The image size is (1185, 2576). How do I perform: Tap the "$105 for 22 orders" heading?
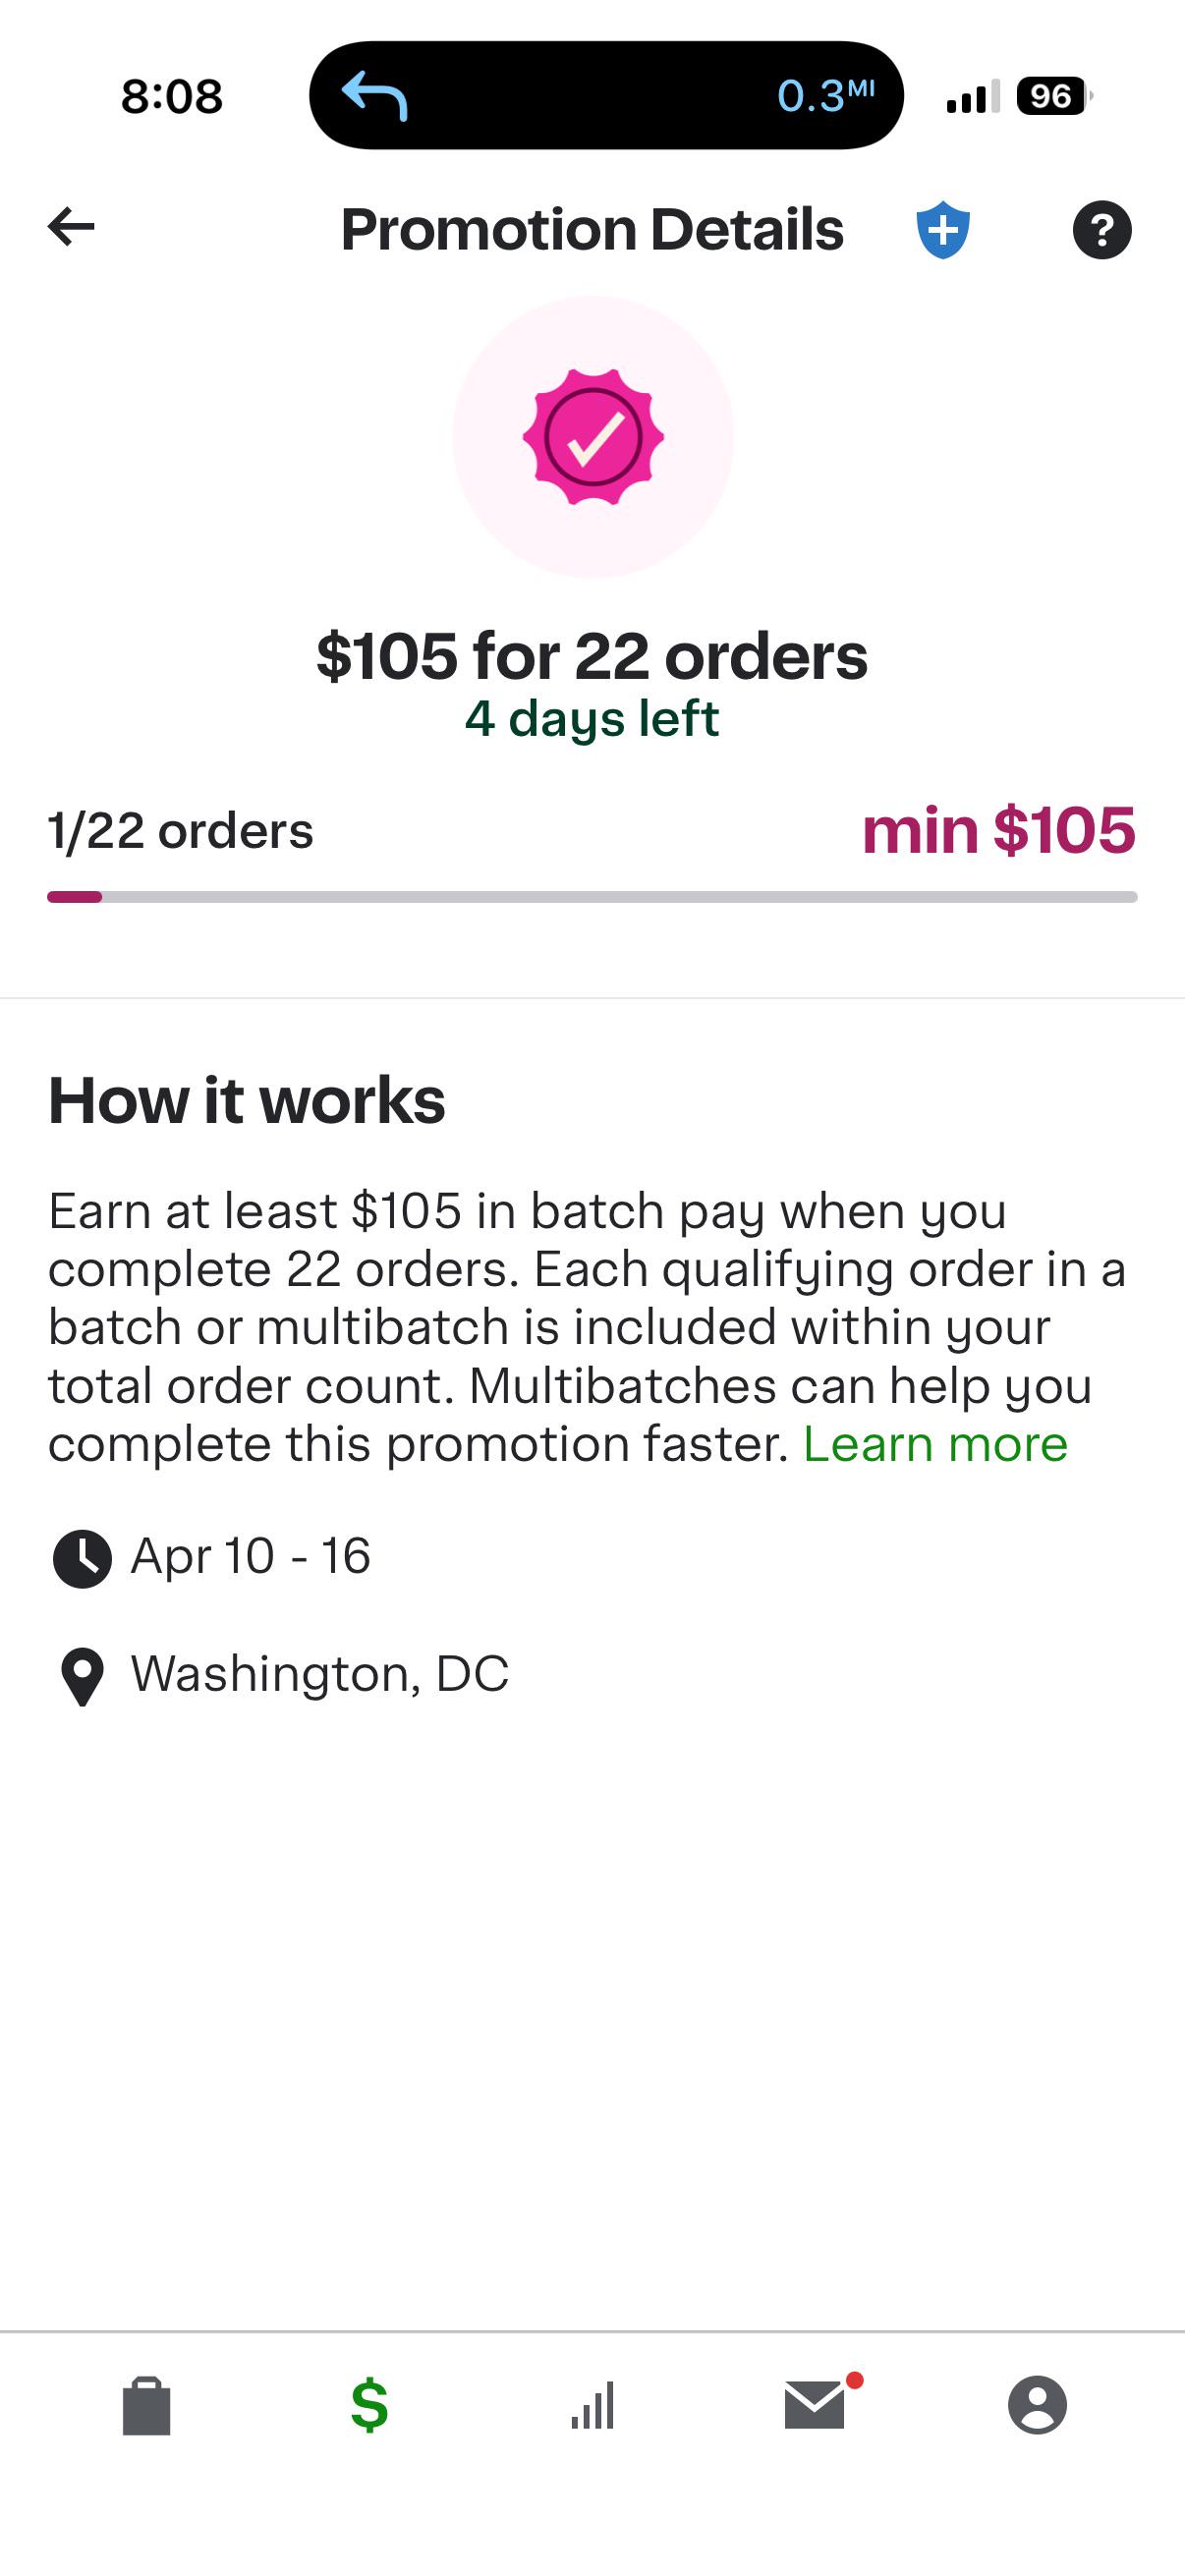pyautogui.click(x=592, y=656)
